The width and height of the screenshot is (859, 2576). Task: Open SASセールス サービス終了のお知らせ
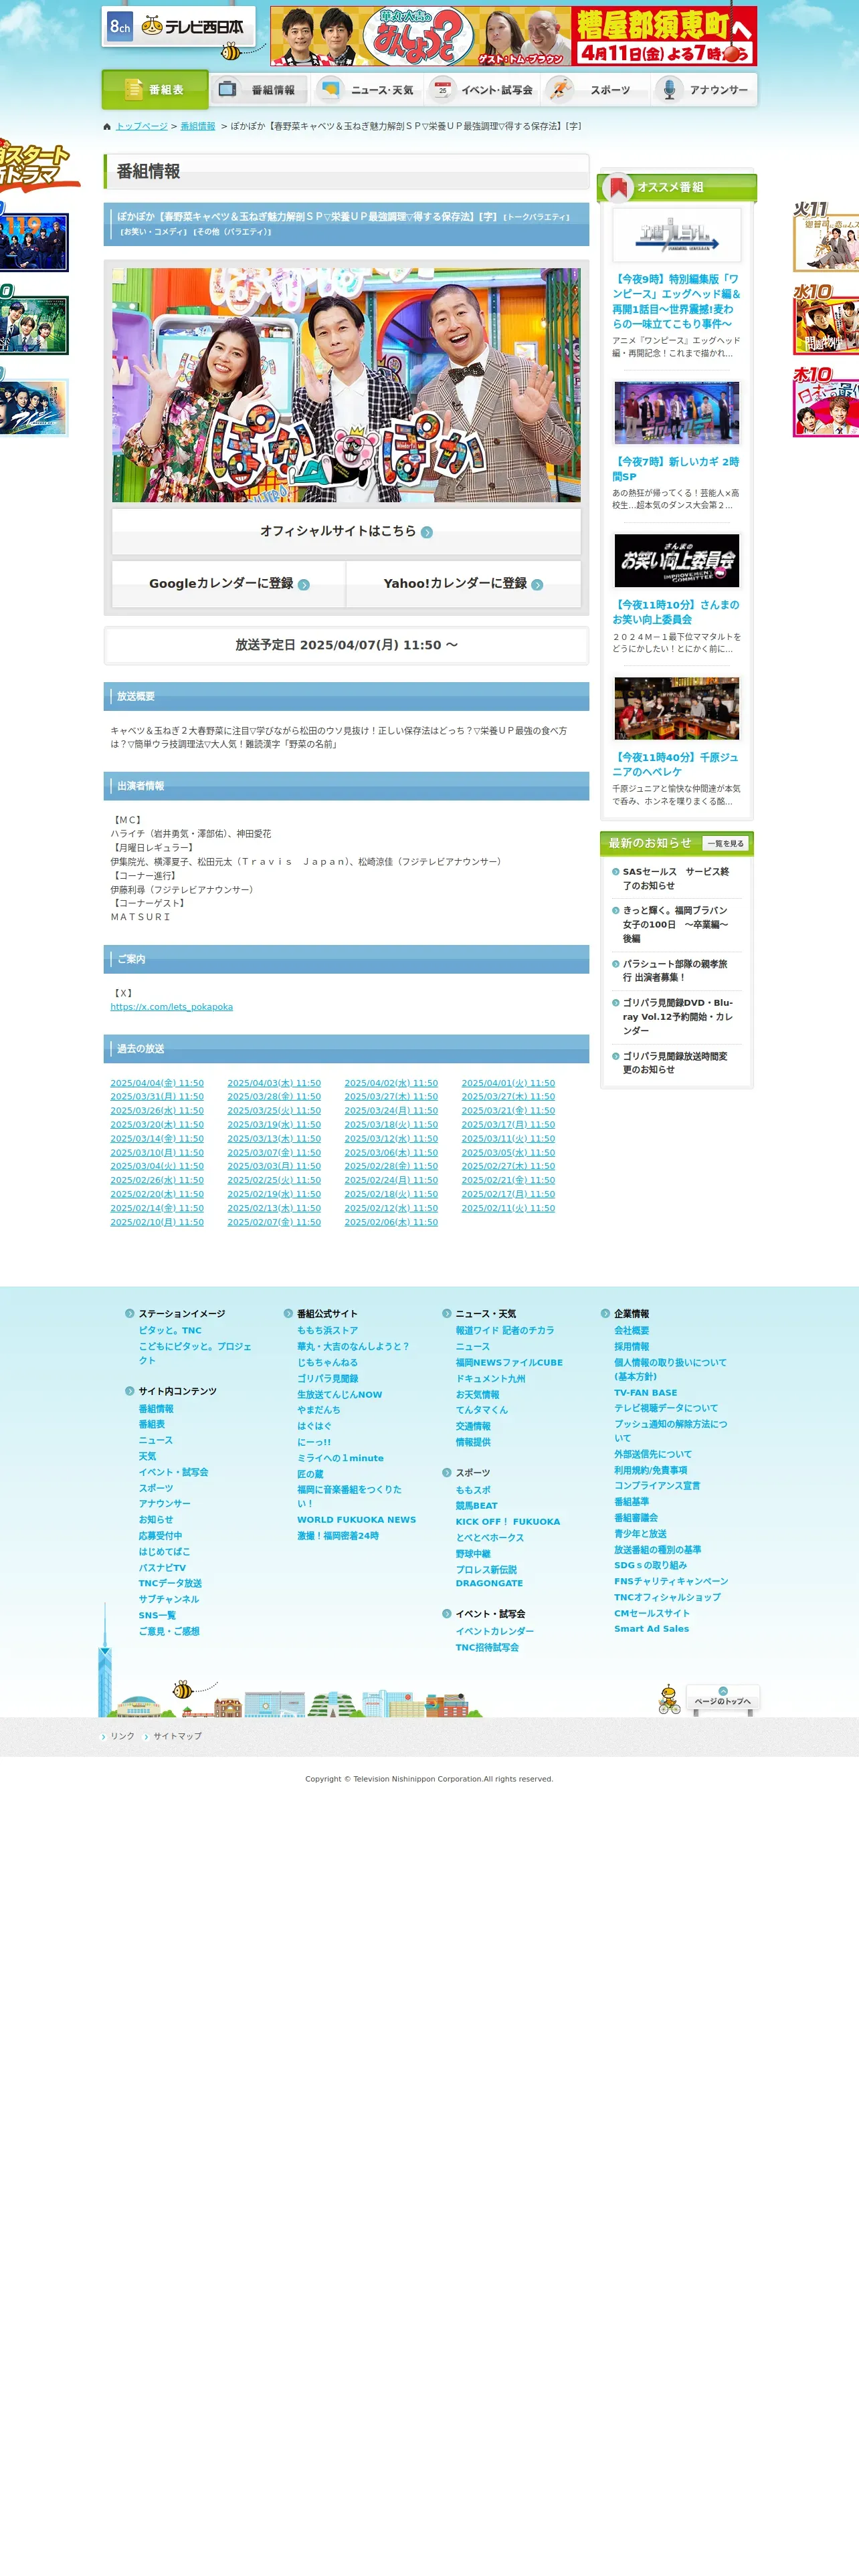pos(676,879)
